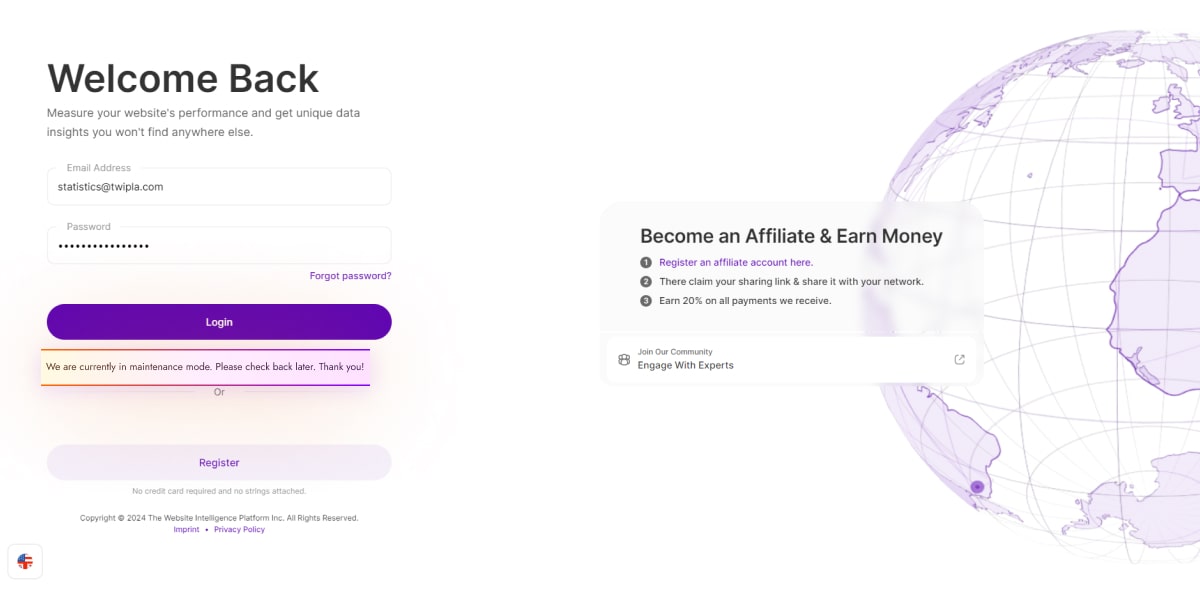Click the step 1 number badge

click(646, 263)
